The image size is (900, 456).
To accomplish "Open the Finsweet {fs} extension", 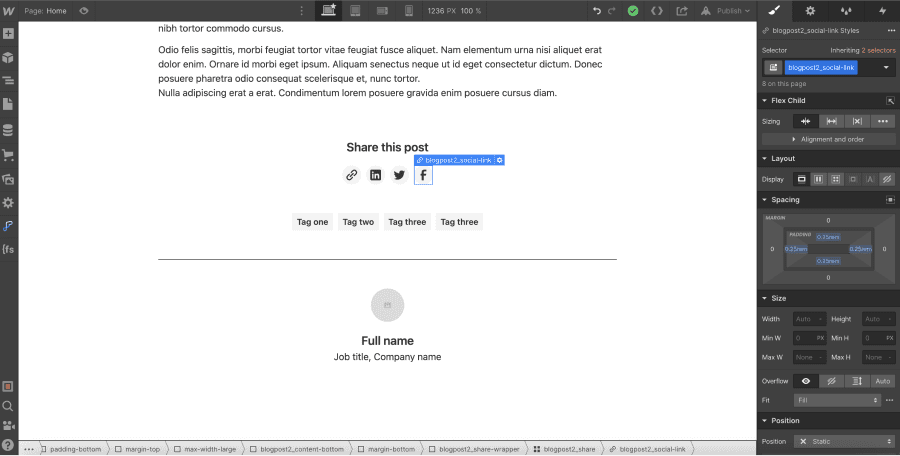I will pyautogui.click(x=8, y=249).
